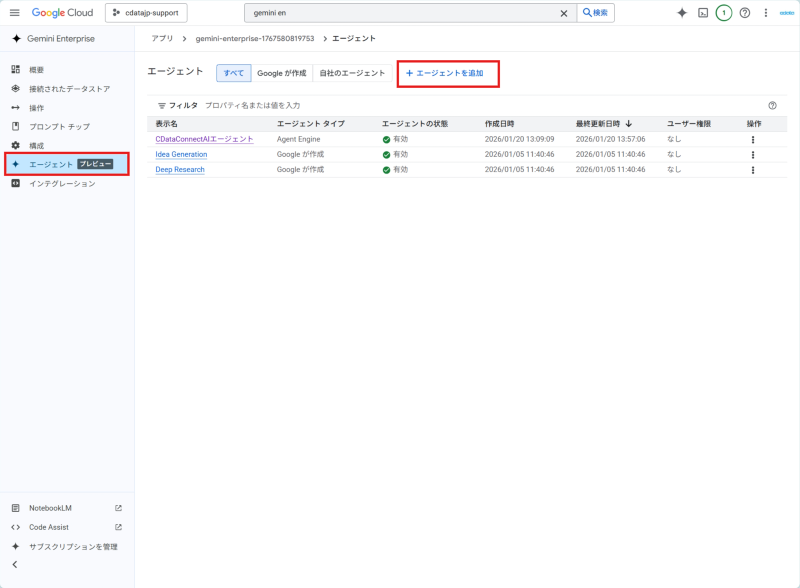Click the 検索 search button
Viewport: 800px width, 588px height.
(595, 13)
